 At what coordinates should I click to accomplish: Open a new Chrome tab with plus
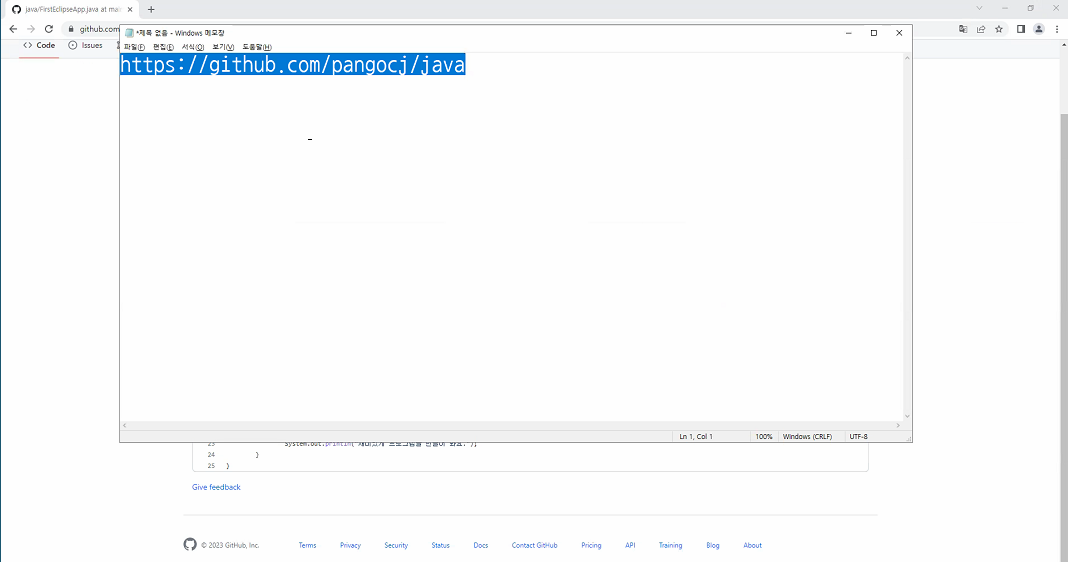(x=151, y=10)
